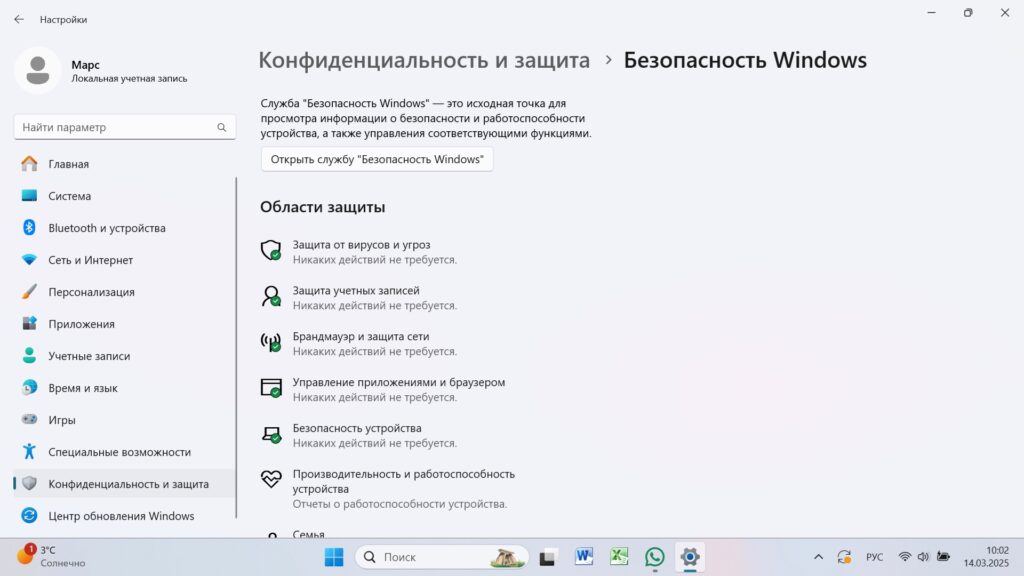Open Время и язык section

124,388
